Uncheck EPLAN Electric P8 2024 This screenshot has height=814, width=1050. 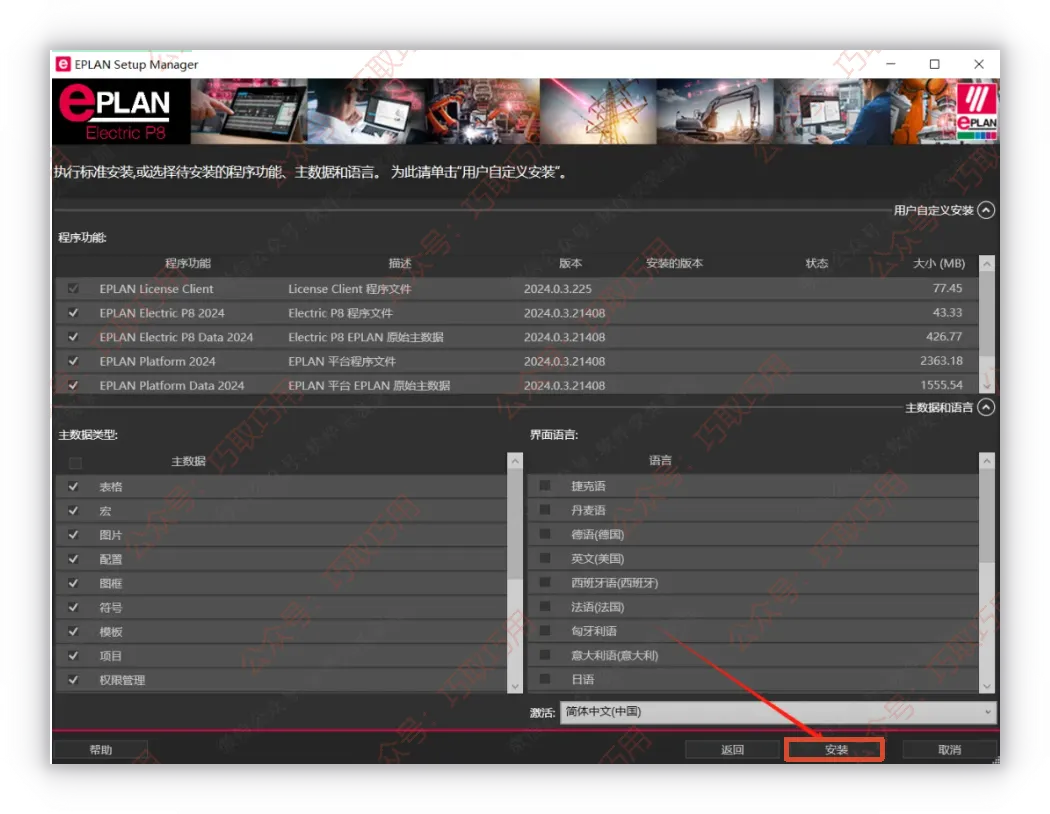[73, 313]
